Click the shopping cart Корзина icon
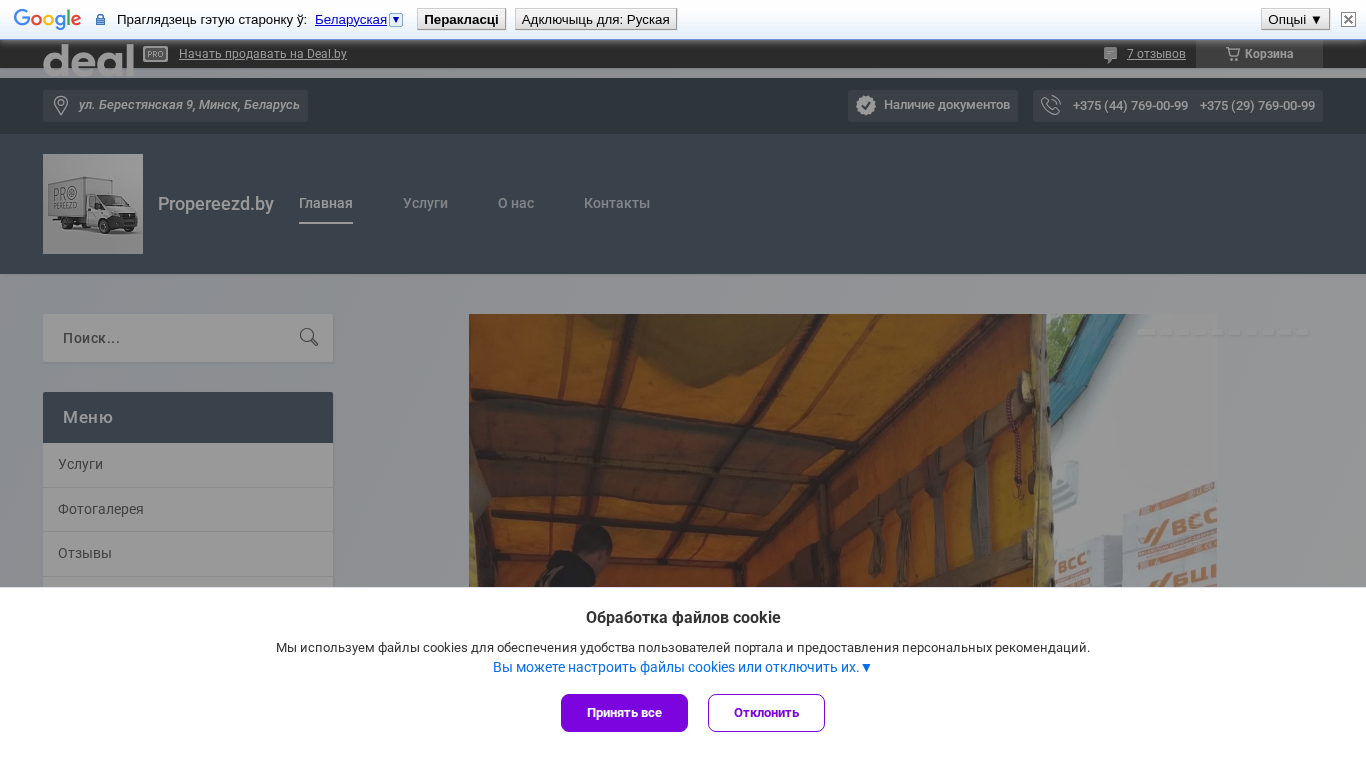This screenshot has height=768, width=1366. pos(1233,54)
